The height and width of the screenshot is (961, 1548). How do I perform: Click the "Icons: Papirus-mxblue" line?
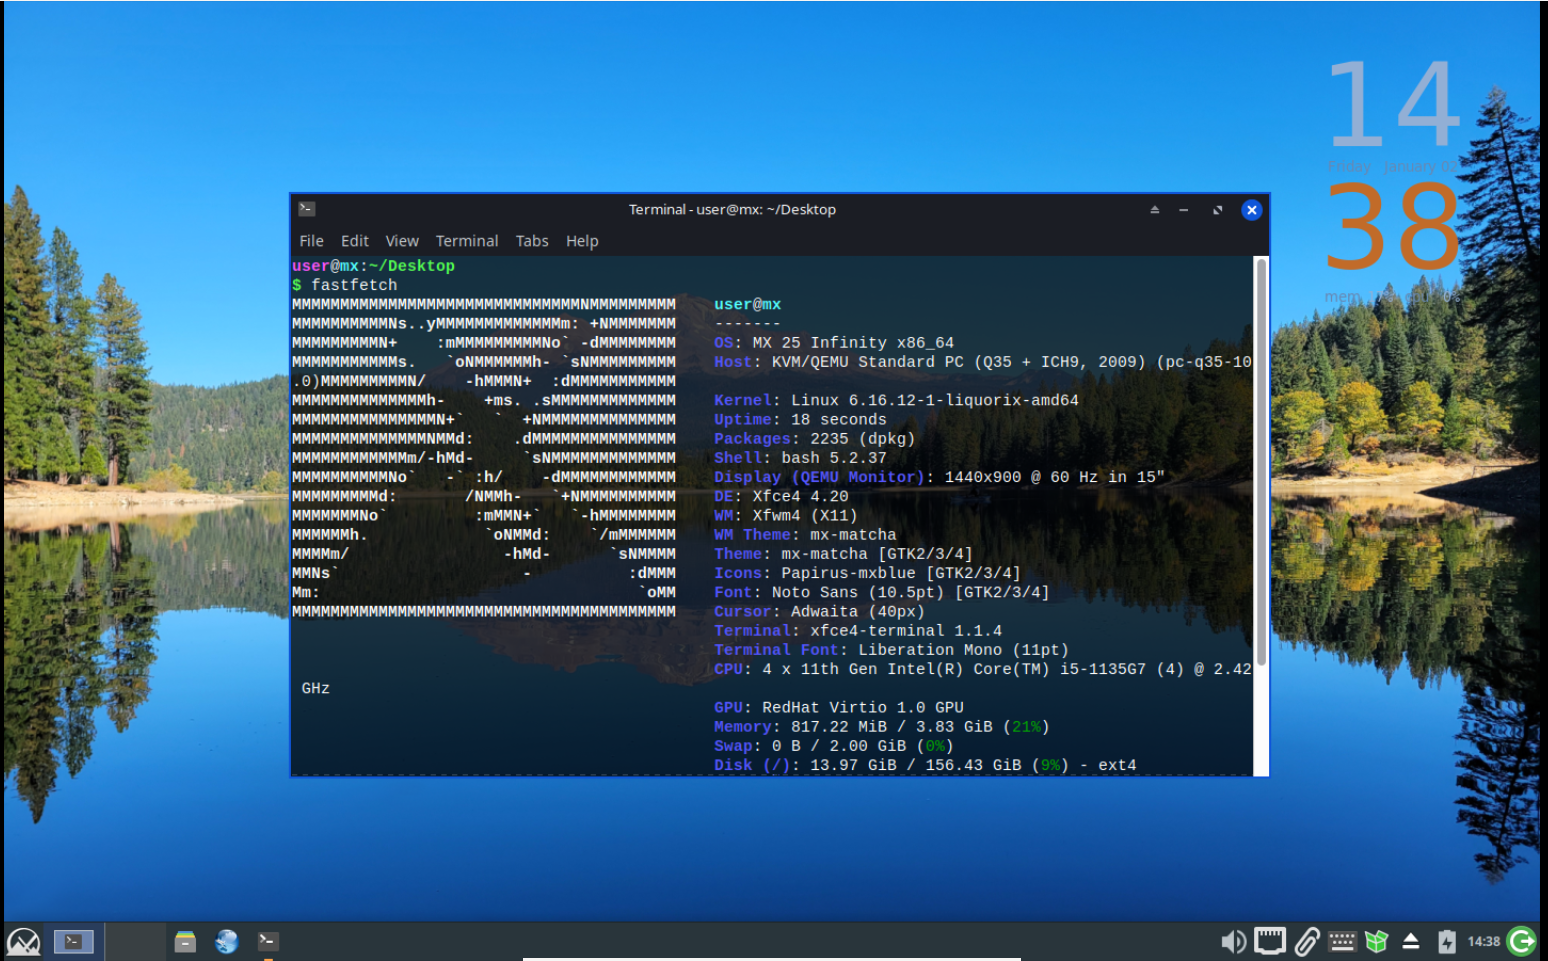tap(867, 573)
